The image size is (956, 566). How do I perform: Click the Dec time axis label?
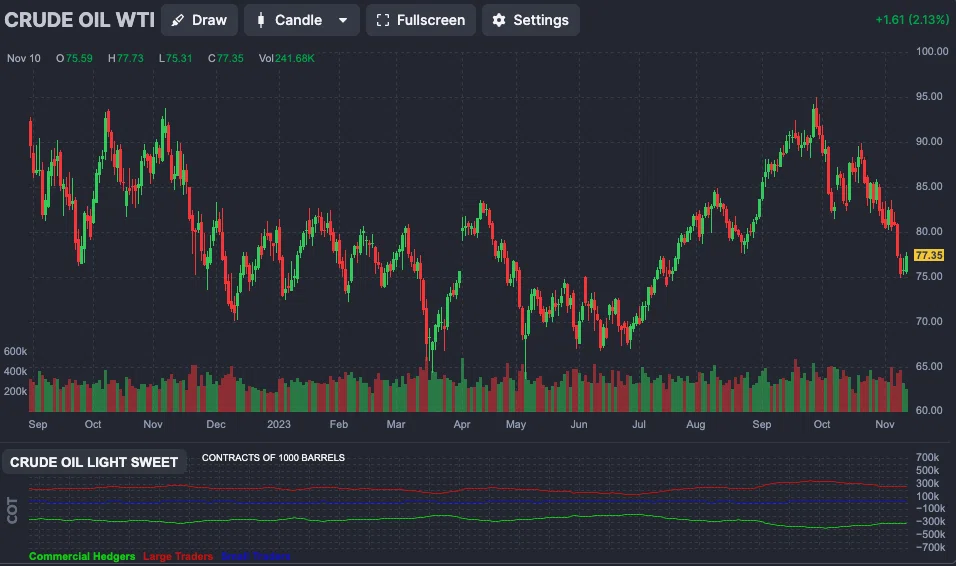pos(216,424)
